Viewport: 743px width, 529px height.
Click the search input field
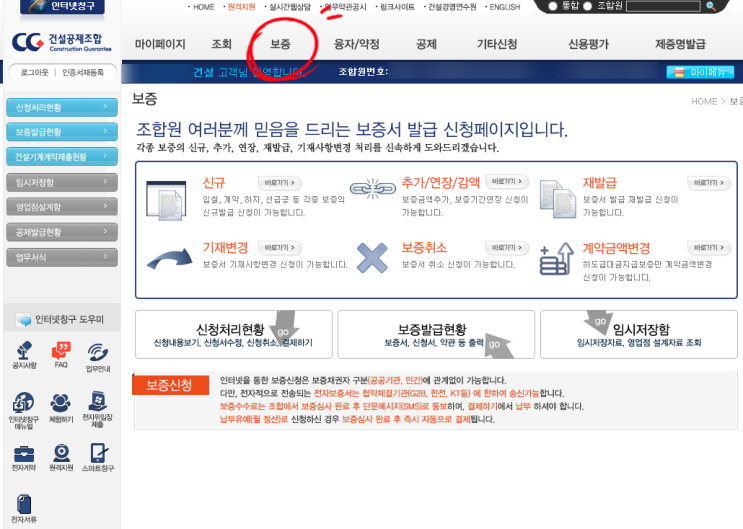point(663,6)
